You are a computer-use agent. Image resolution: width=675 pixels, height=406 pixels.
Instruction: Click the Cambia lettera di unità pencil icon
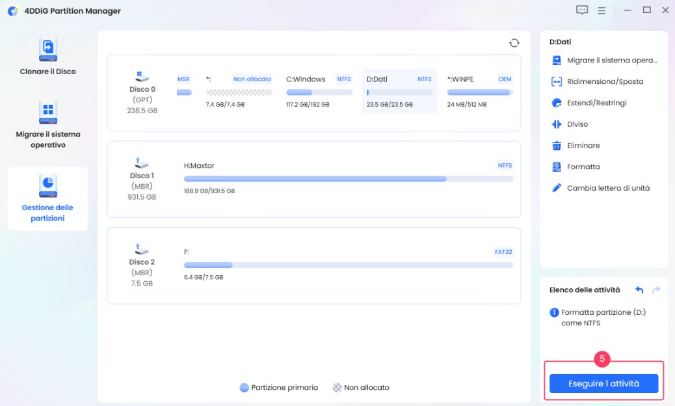(557, 188)
